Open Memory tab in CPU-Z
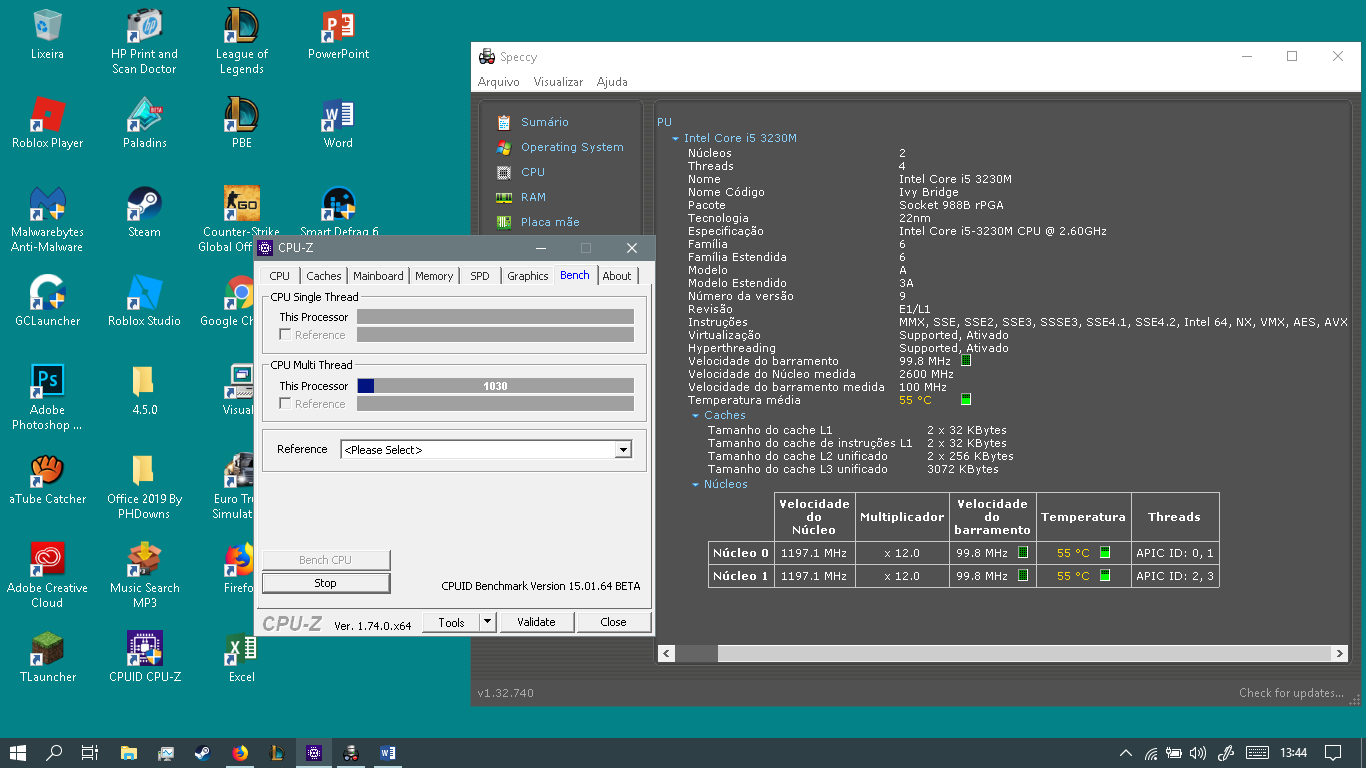This screenshot has height=768, width=1366. click(x=434, y=276)
